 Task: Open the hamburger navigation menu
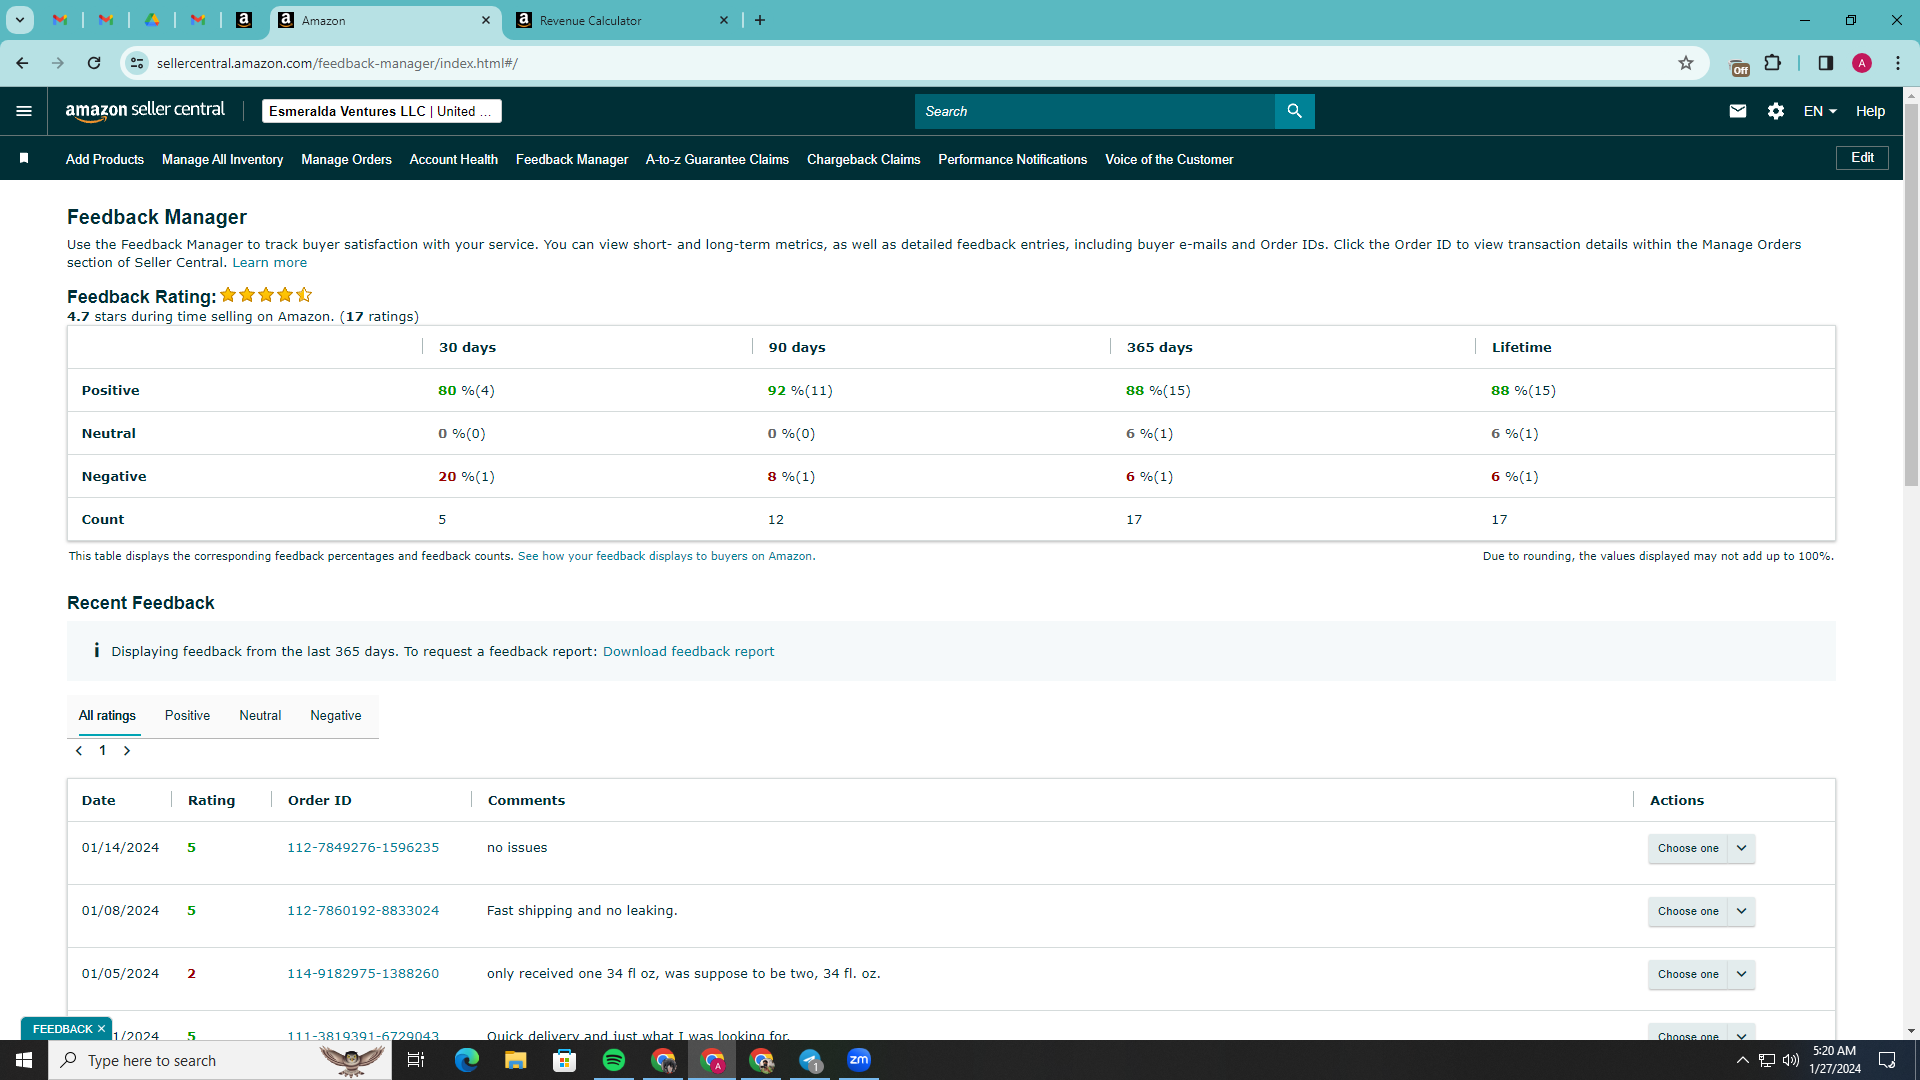point(24,111)
